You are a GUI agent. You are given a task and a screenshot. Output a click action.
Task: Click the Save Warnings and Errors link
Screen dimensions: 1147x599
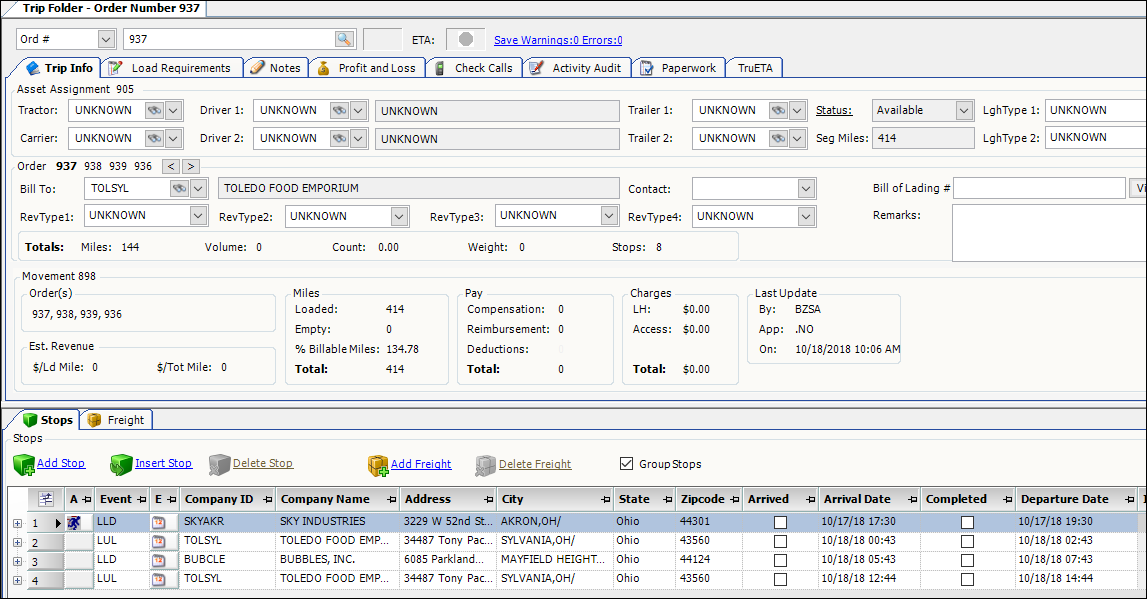point(558,40)
